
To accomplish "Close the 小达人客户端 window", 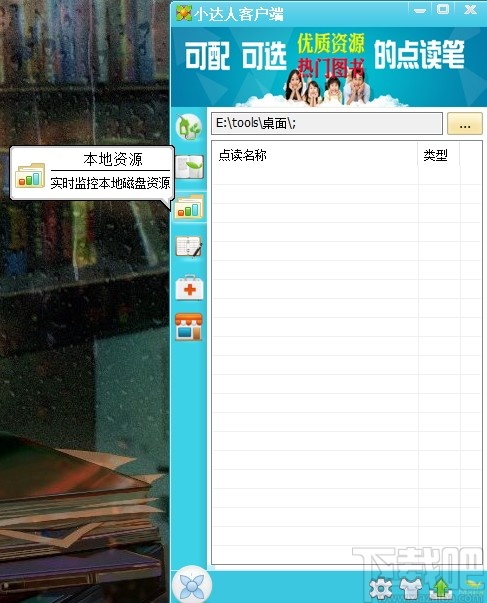I will pos(470,10).
